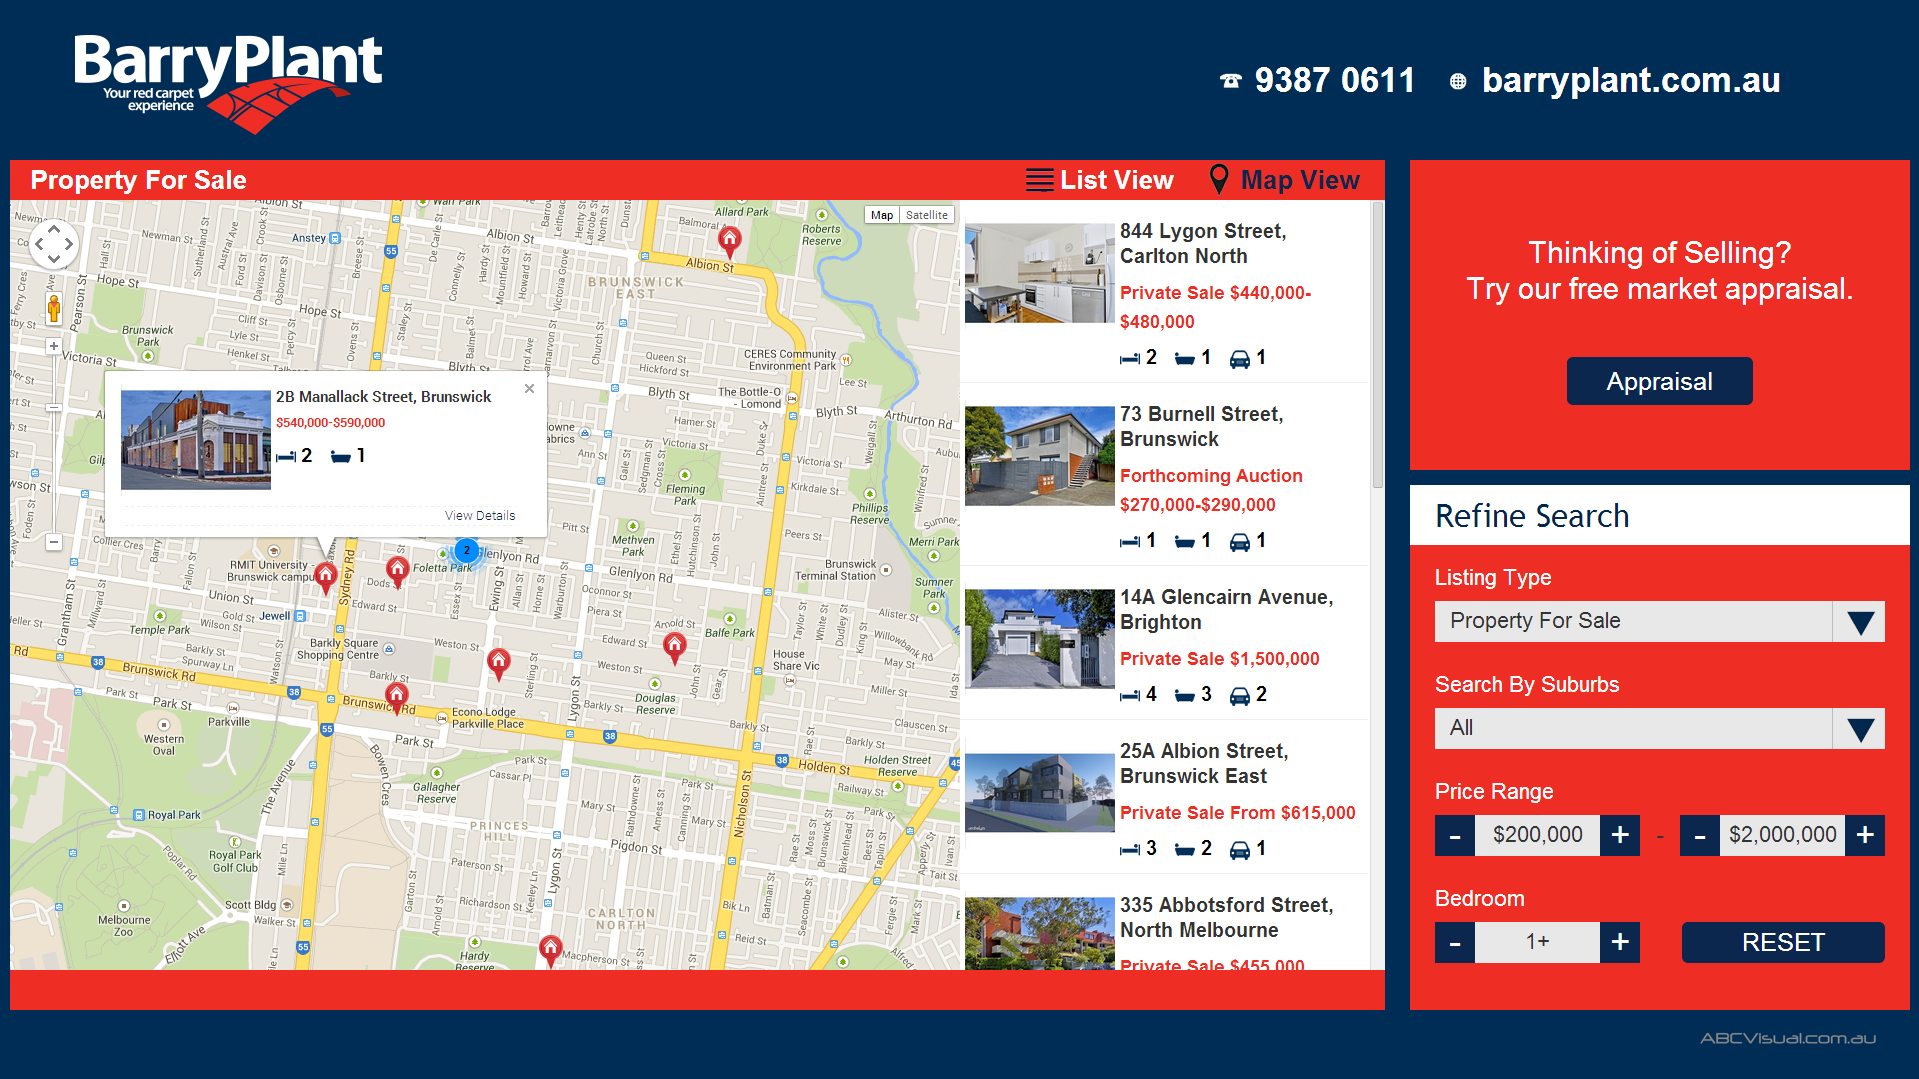This screenshot has width=1919, height=1079.
Task: Click Forthcoming Auction $270,000-$290,000 text
Action: (1211, 490)
